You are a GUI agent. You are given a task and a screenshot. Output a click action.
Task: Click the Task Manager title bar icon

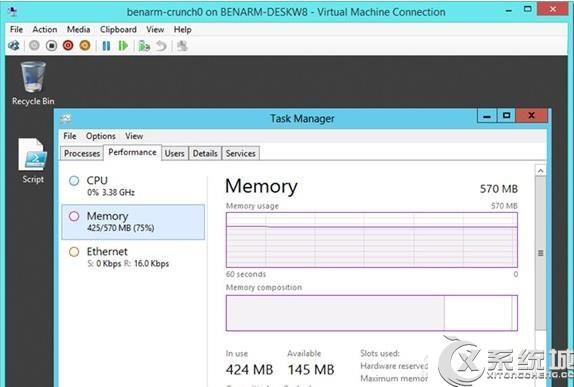tap(66, 118)
